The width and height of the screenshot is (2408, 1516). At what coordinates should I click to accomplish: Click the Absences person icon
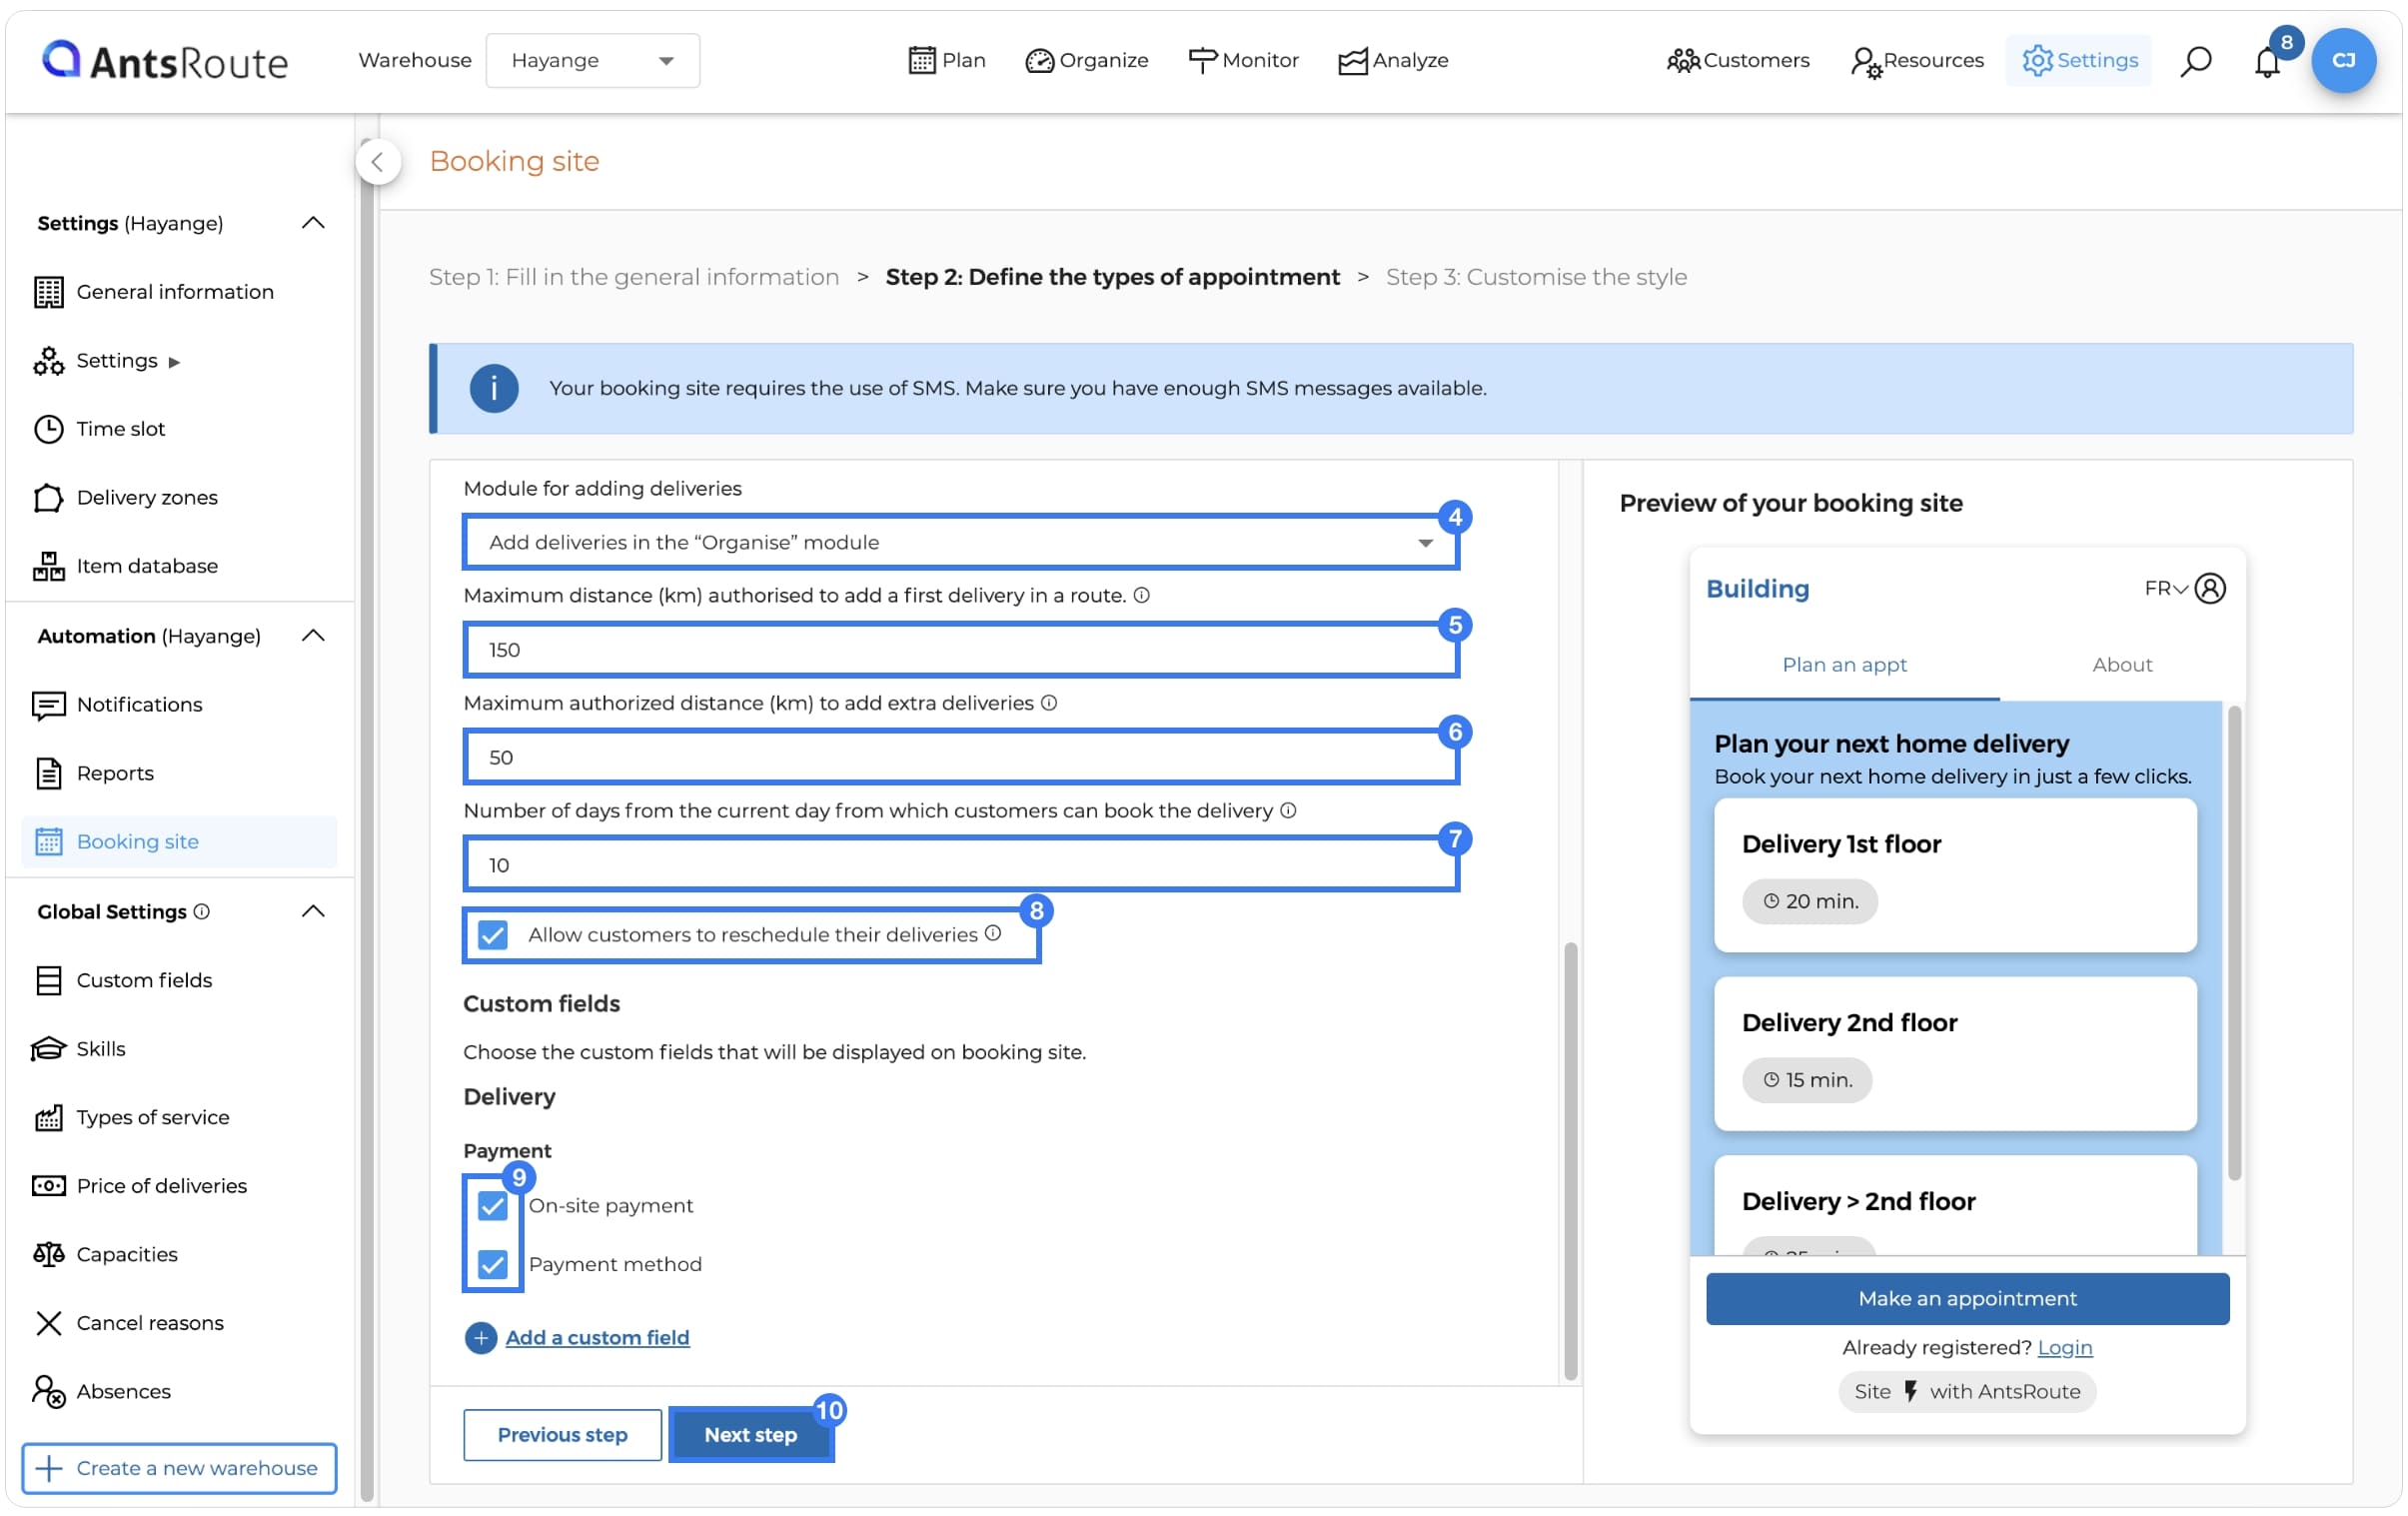tap(48, 1391)
